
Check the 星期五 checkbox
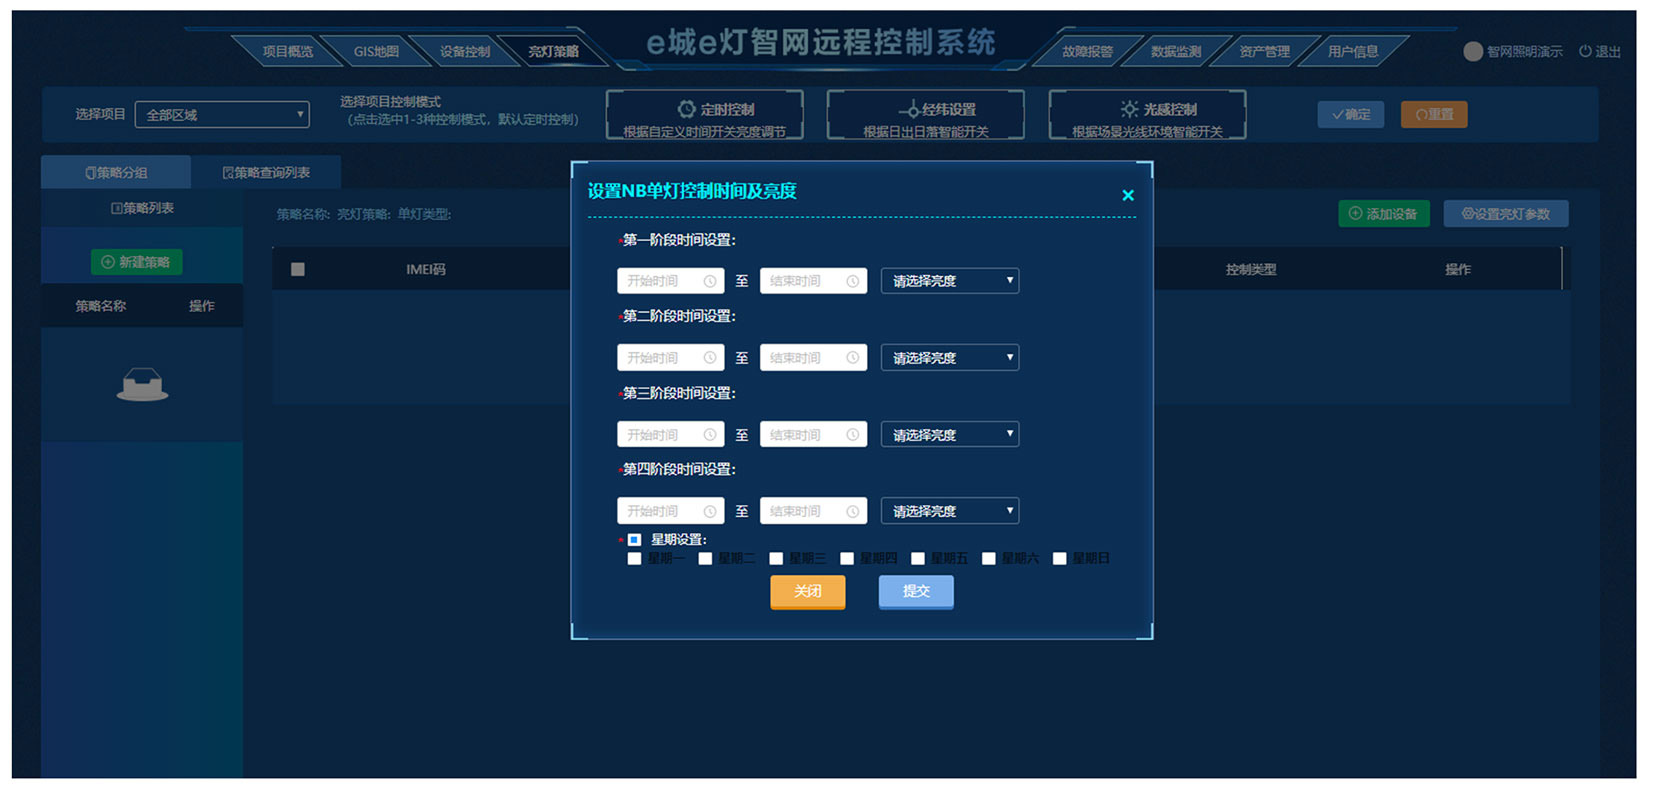[918, 559]
